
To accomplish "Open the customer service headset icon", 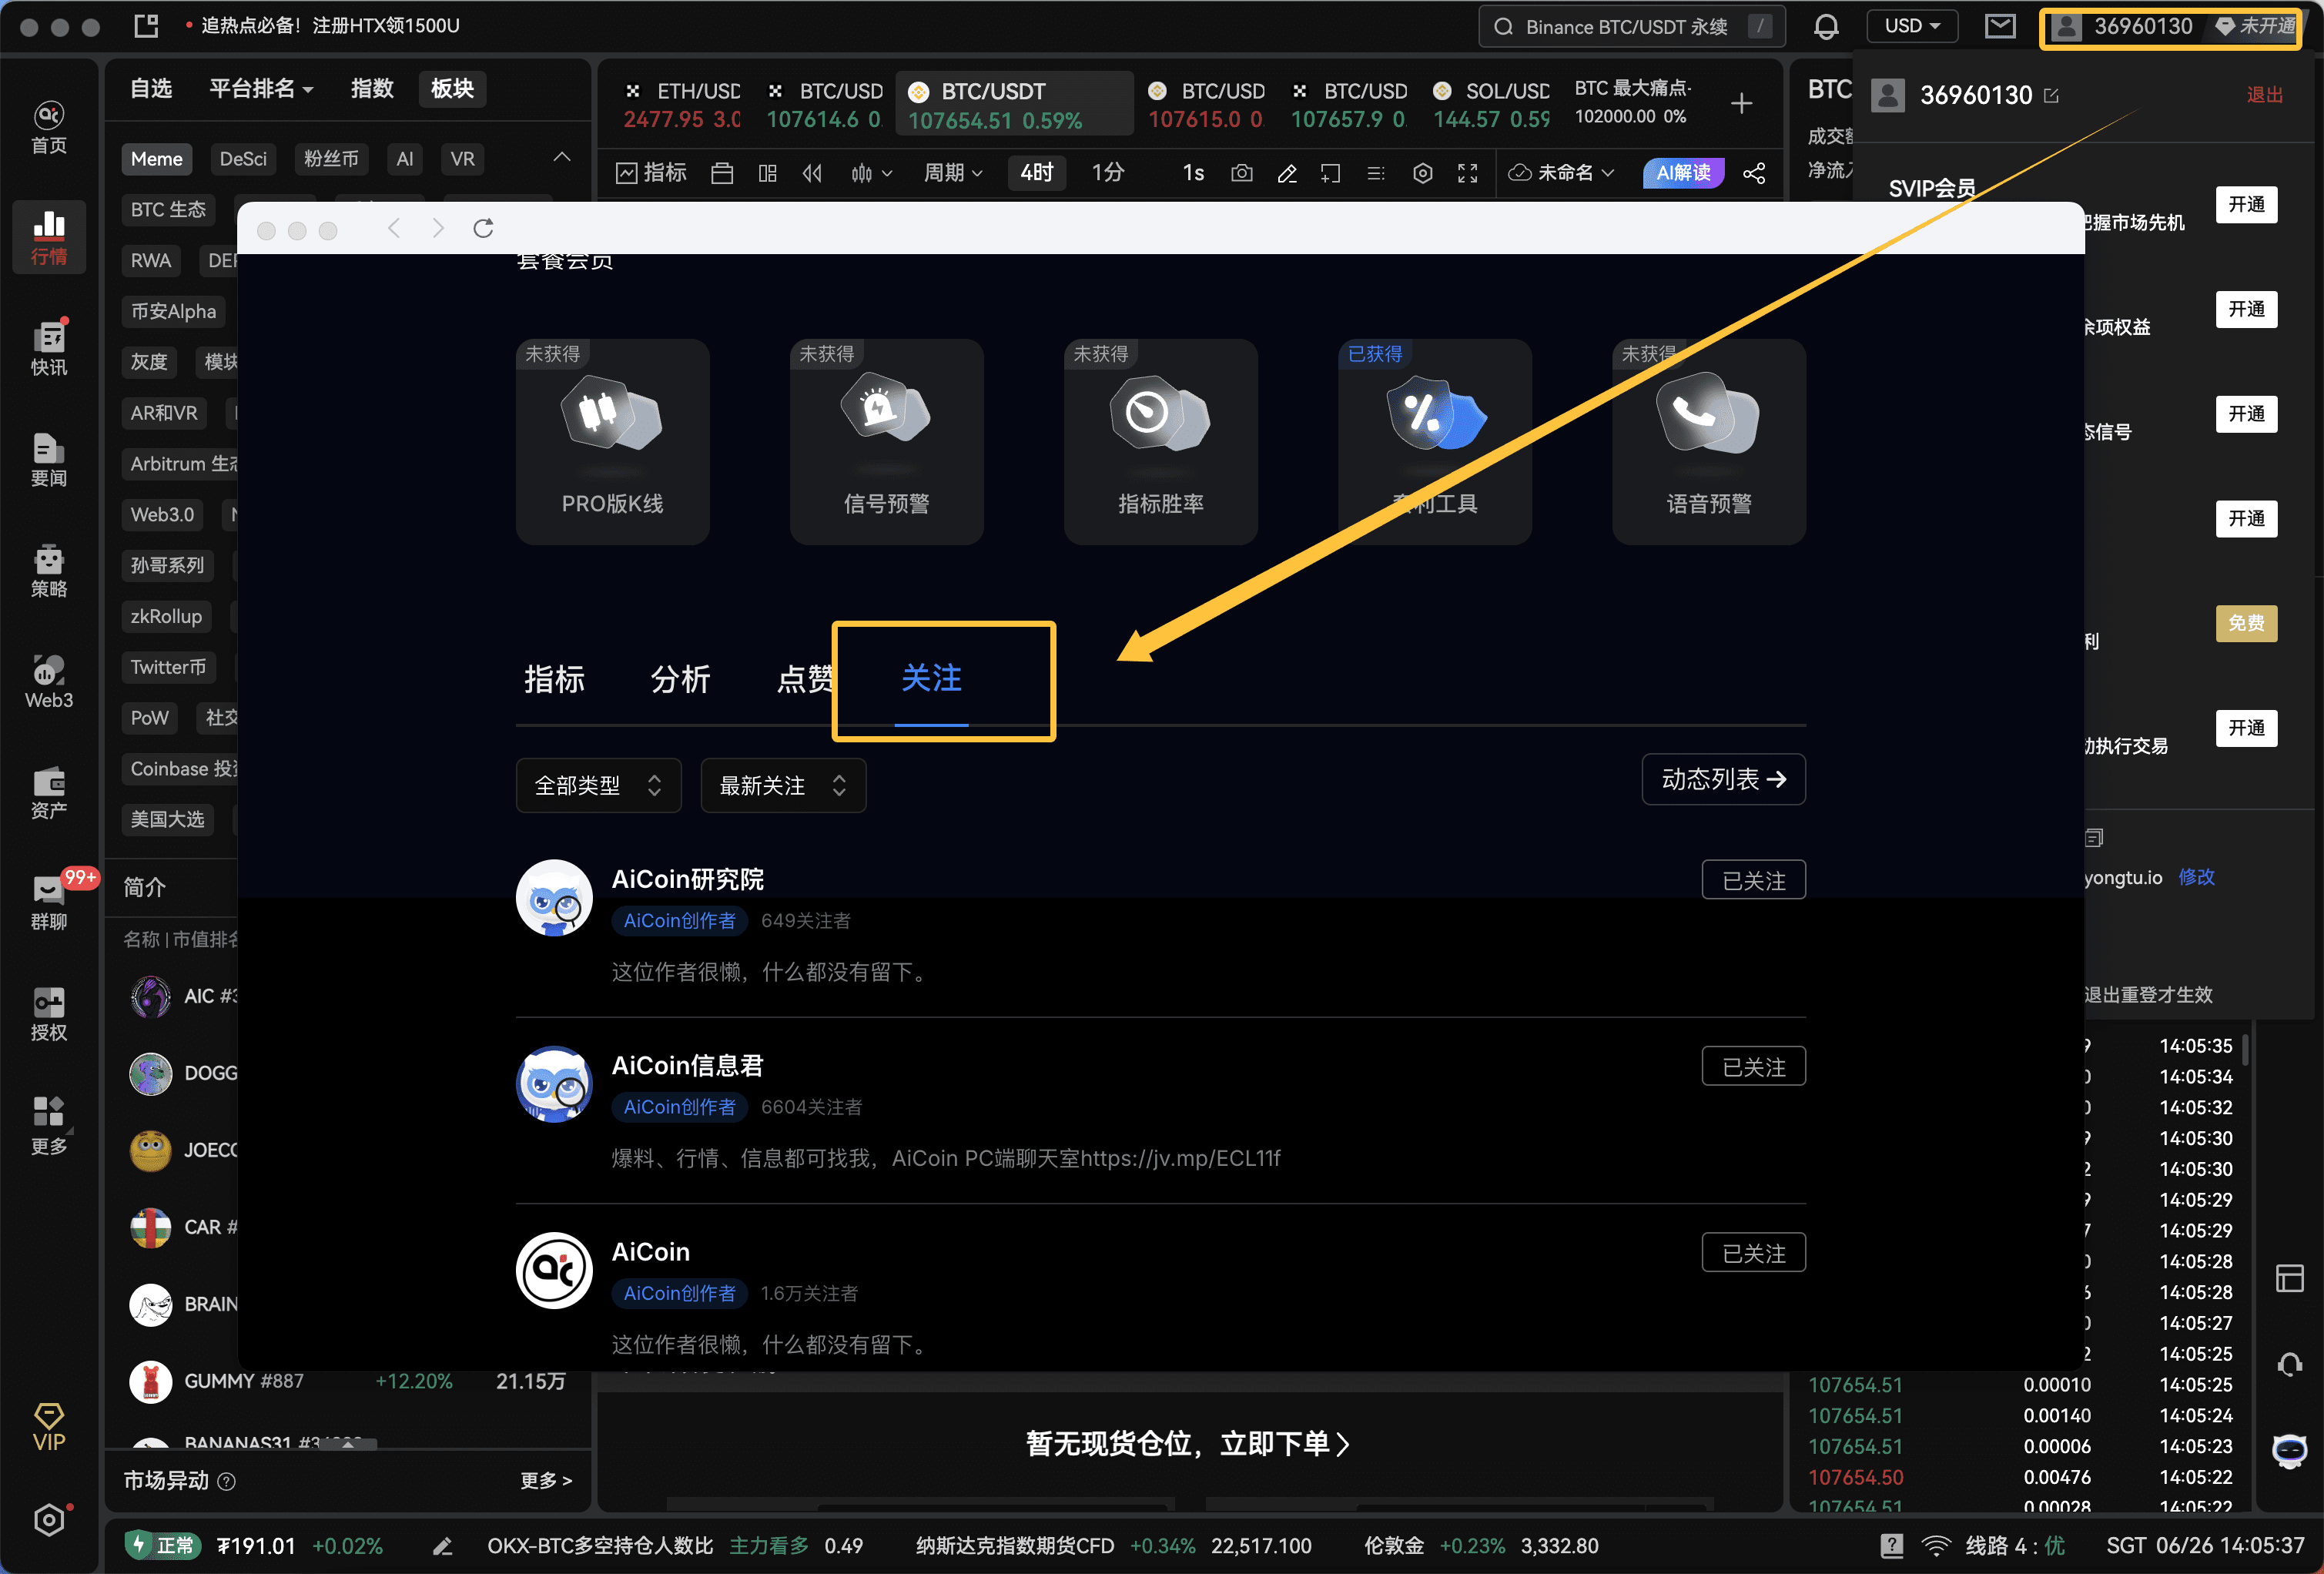I will click(x=2289, y=1364).
